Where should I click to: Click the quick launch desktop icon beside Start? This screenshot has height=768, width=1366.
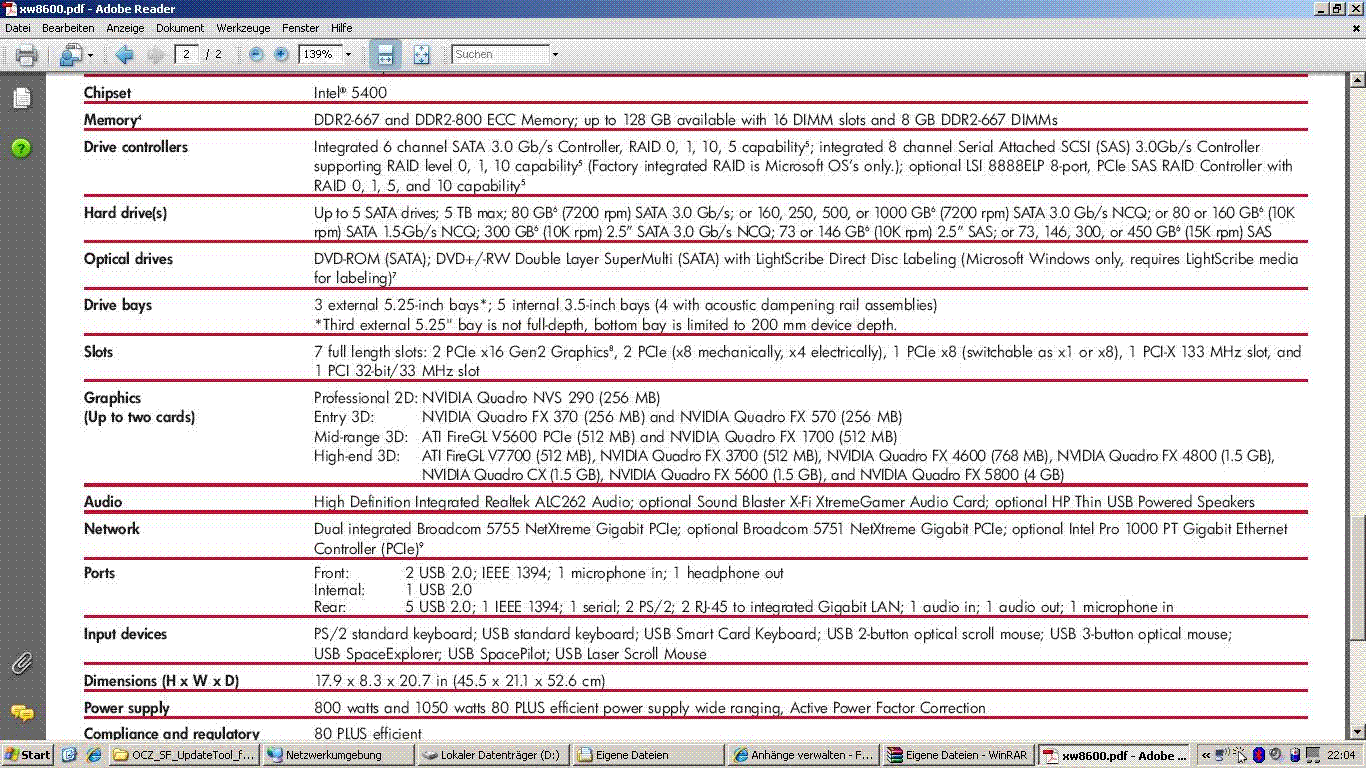tap(69, 755)
